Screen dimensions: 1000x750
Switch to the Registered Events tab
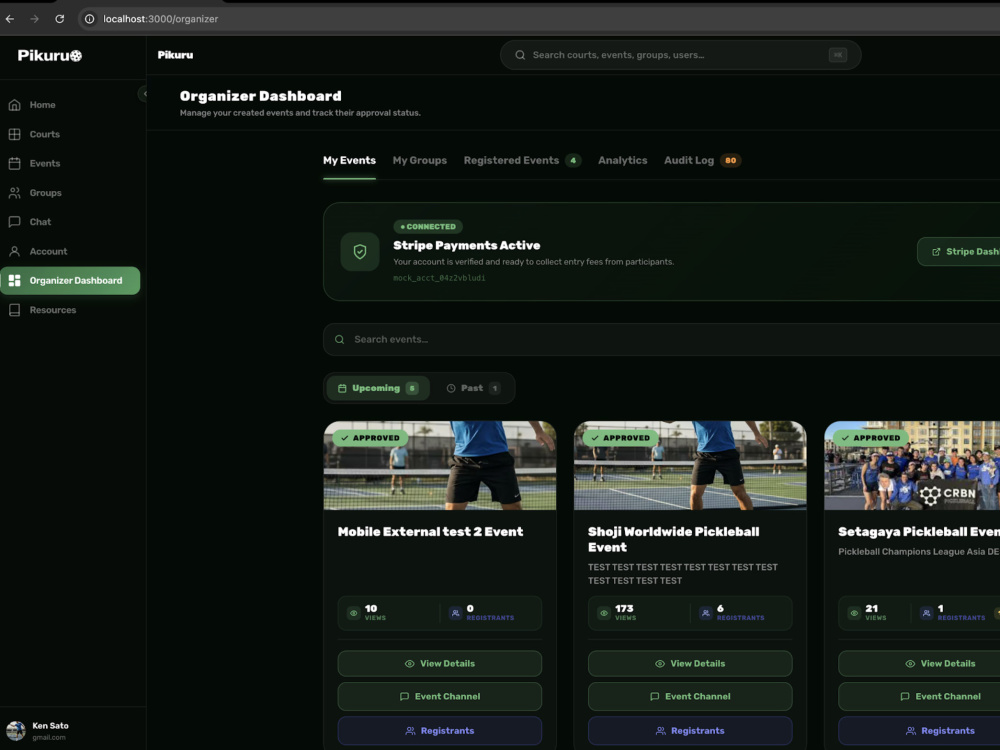point(522,161)
